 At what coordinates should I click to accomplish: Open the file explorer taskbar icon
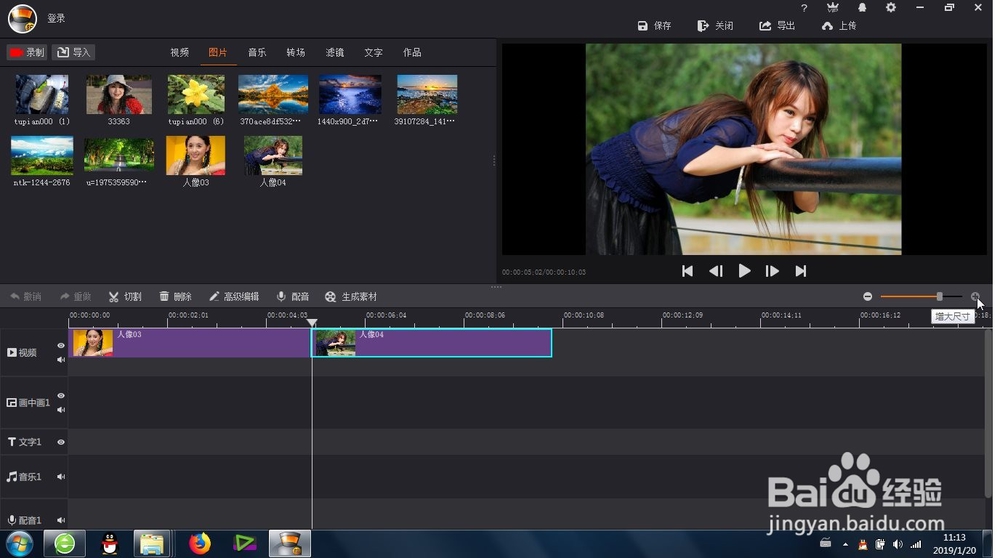[152, 544]
